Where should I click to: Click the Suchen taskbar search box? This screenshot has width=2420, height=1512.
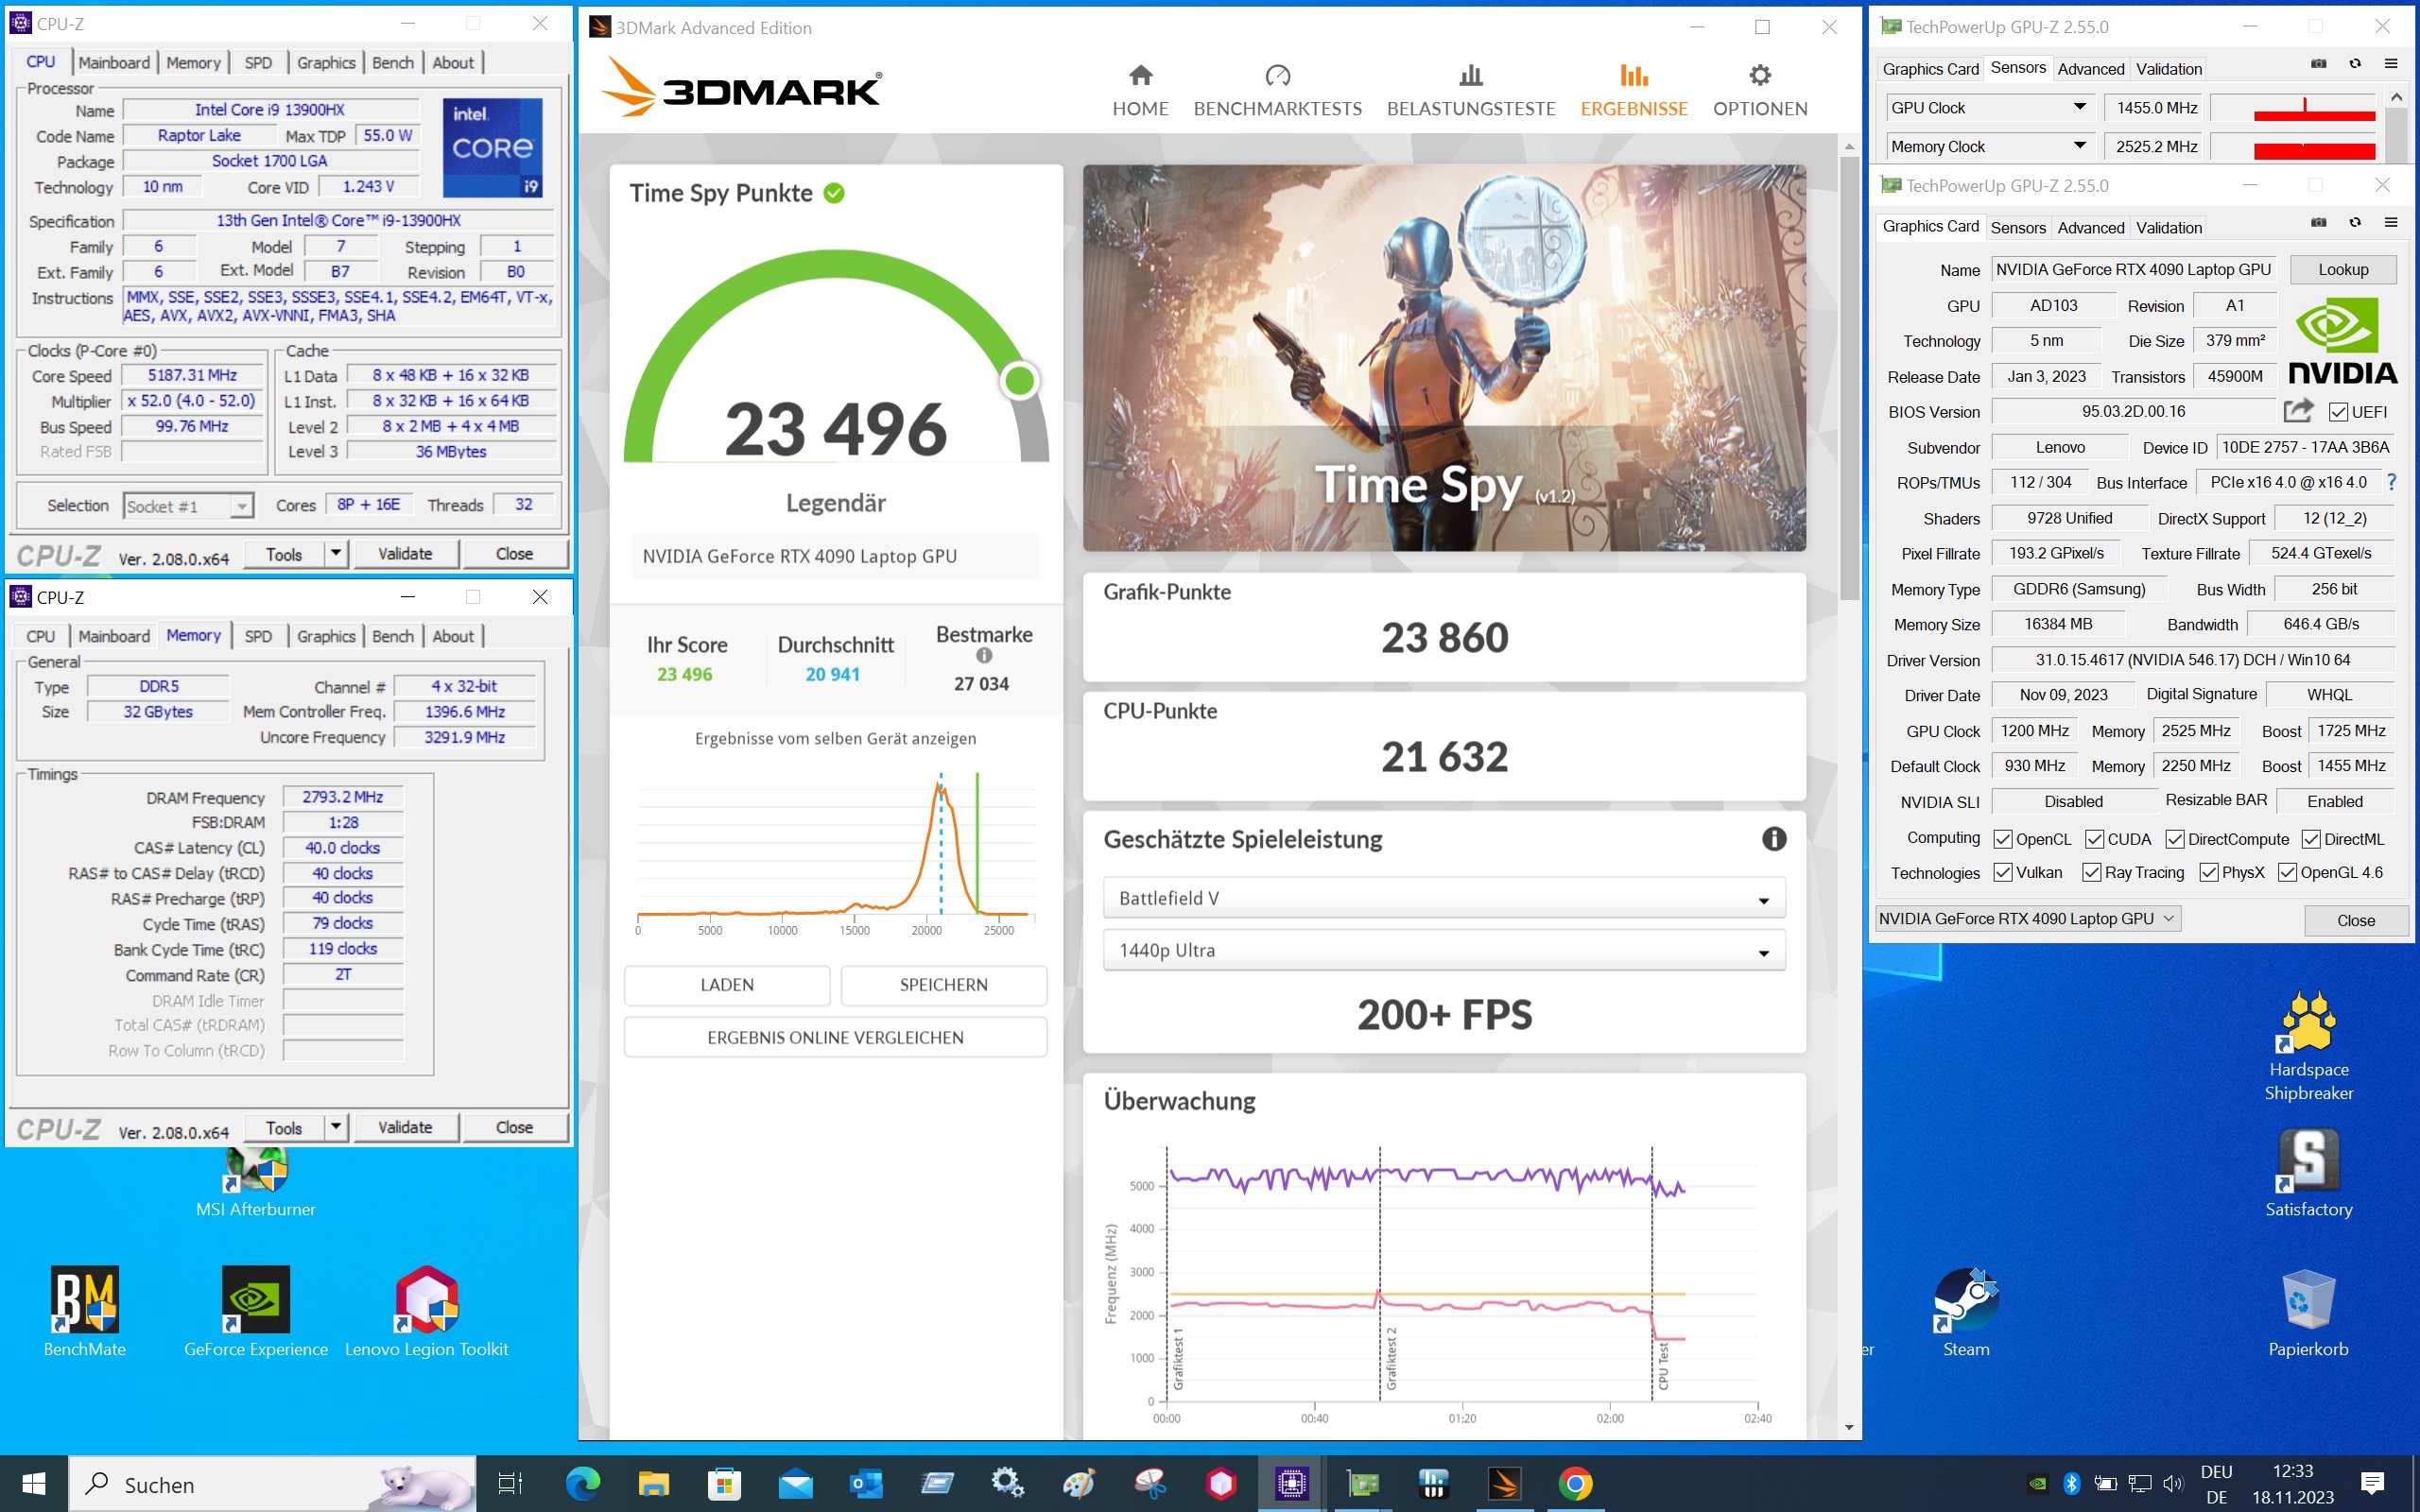pyautogui.click(x=272, y=1484)
